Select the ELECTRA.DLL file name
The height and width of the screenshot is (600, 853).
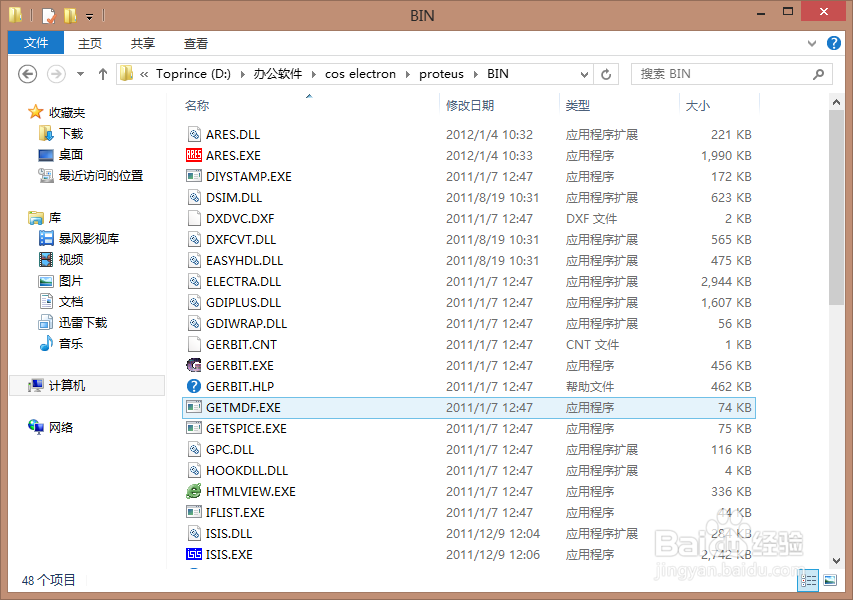(243, 282)
